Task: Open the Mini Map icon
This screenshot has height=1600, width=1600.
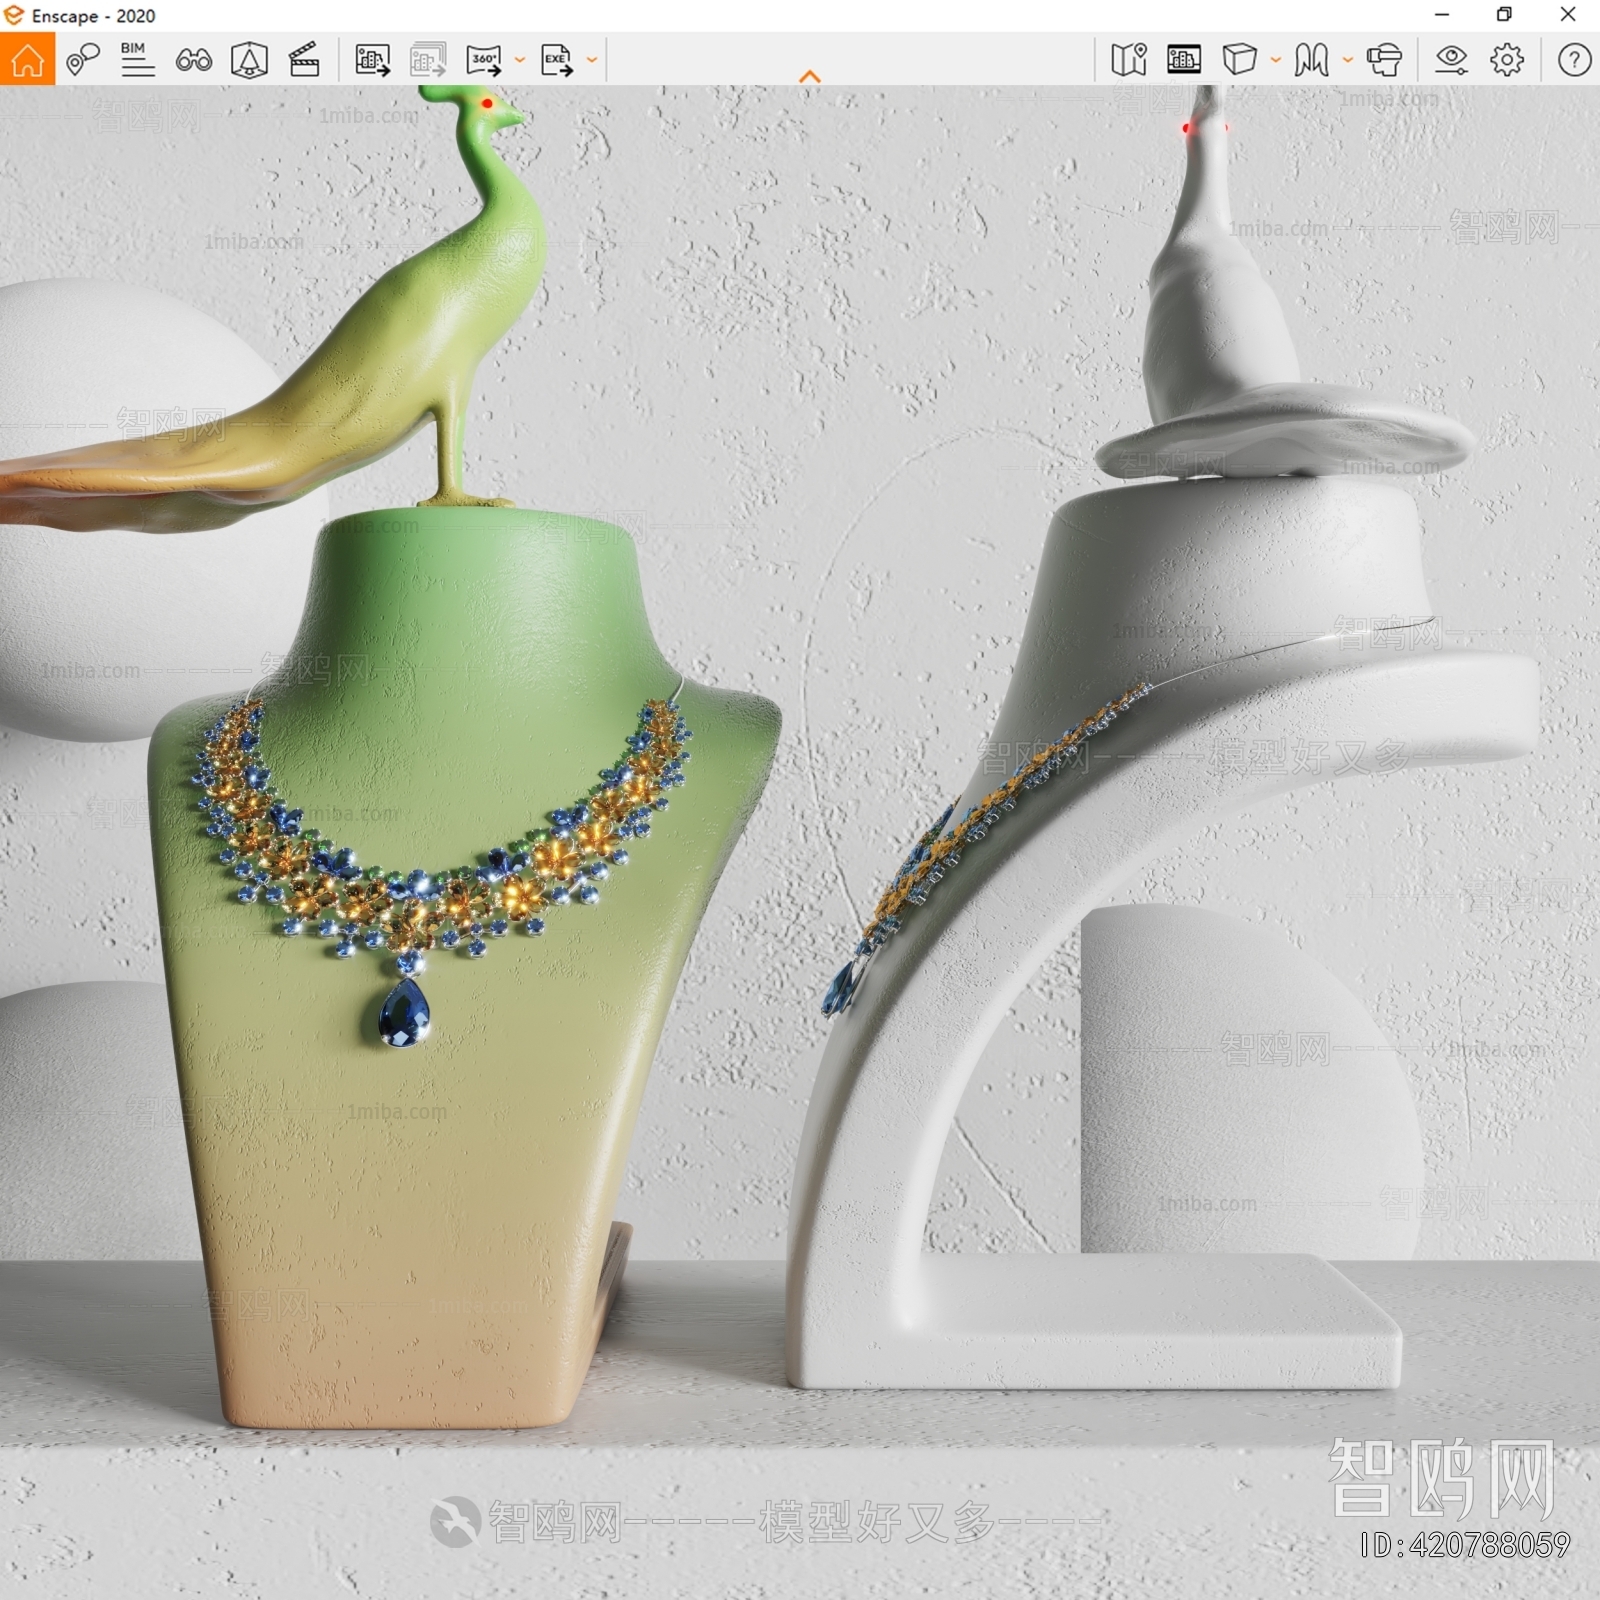Action: point(1129,60)
